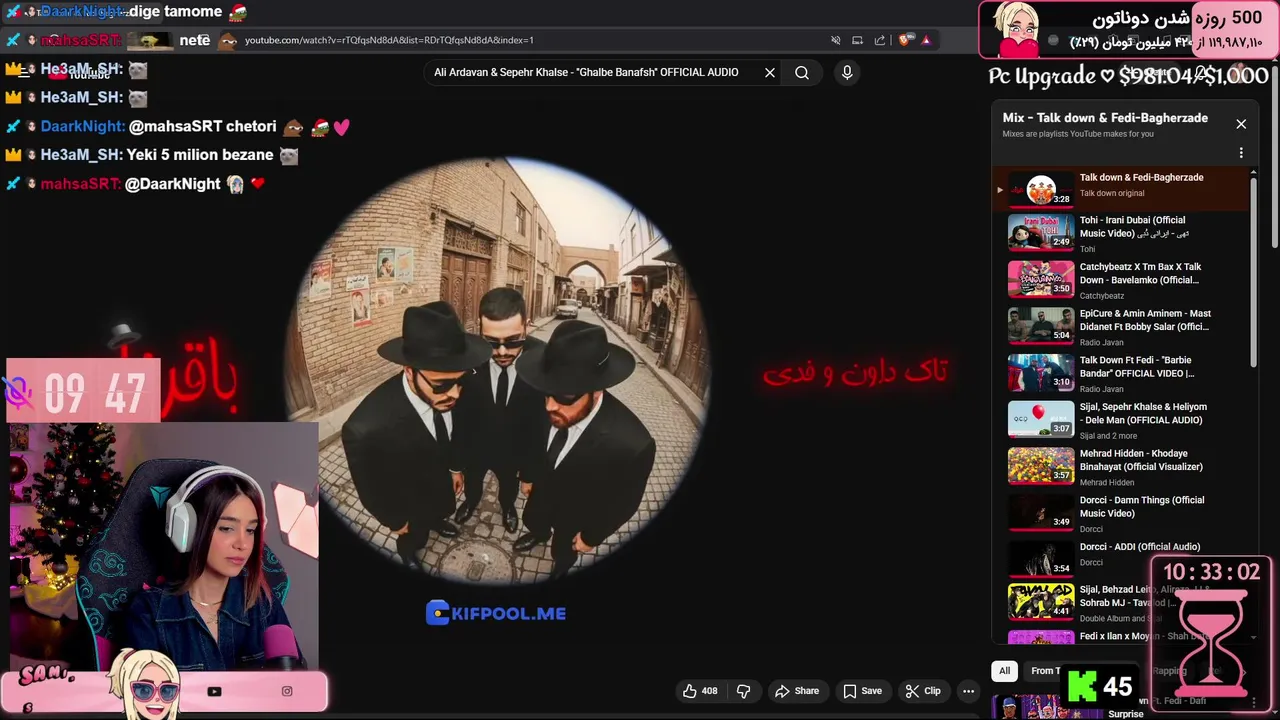Click the muted-tab speaker icon in address bar
Image resolution: width=1280 pixels, height=720 pixels.
click(836, 40)
